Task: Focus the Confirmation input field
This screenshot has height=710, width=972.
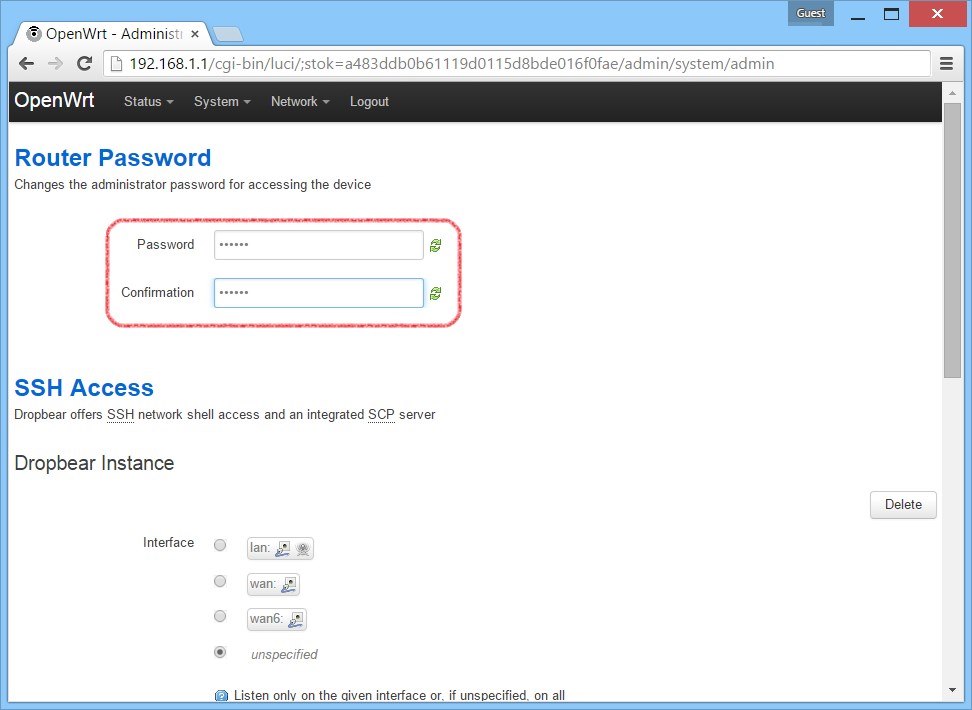Action: pos(319,293)
